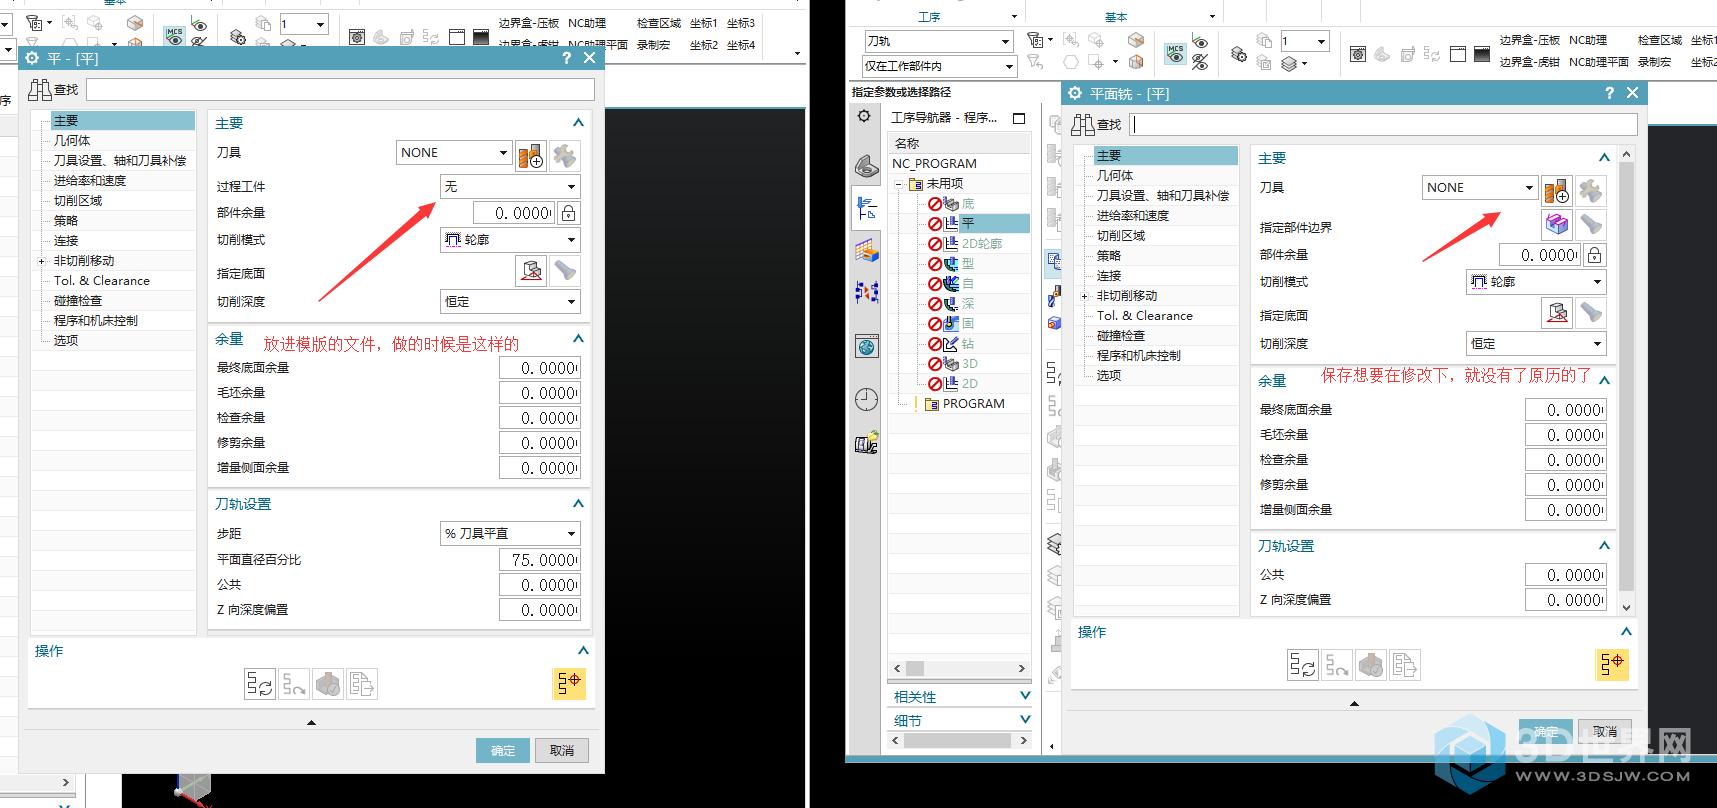1717x808 pixels.
Task: Click 指定底面 select icon in 平面铣 dialog
Action: click(x=1557, y=313)
